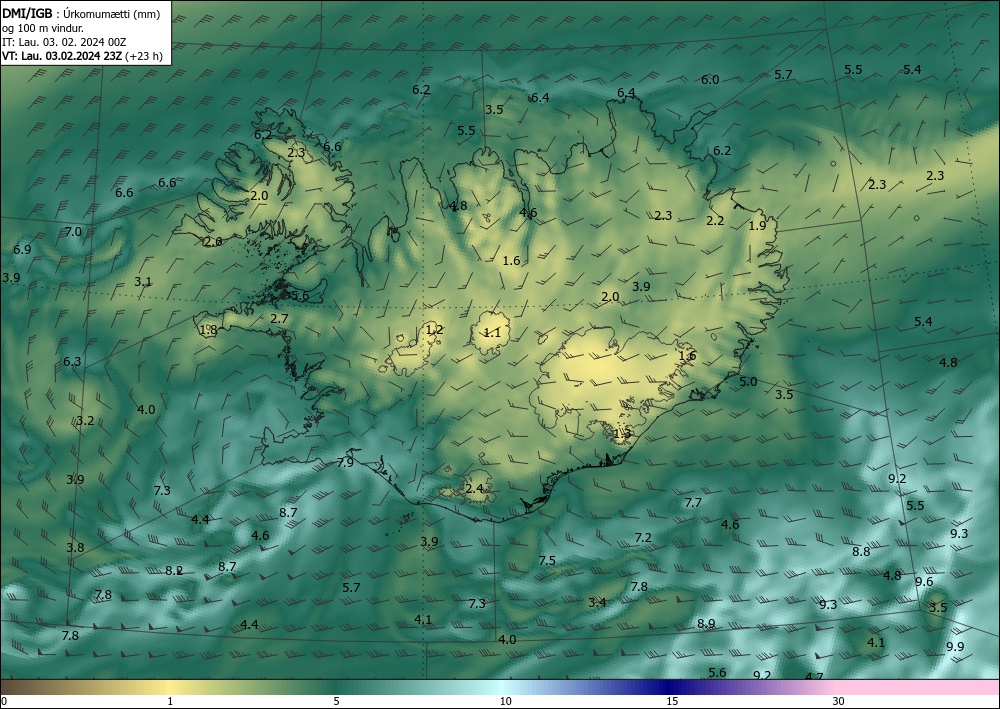
Task: Click the 8.9 map value
Action: click(706, 623)
